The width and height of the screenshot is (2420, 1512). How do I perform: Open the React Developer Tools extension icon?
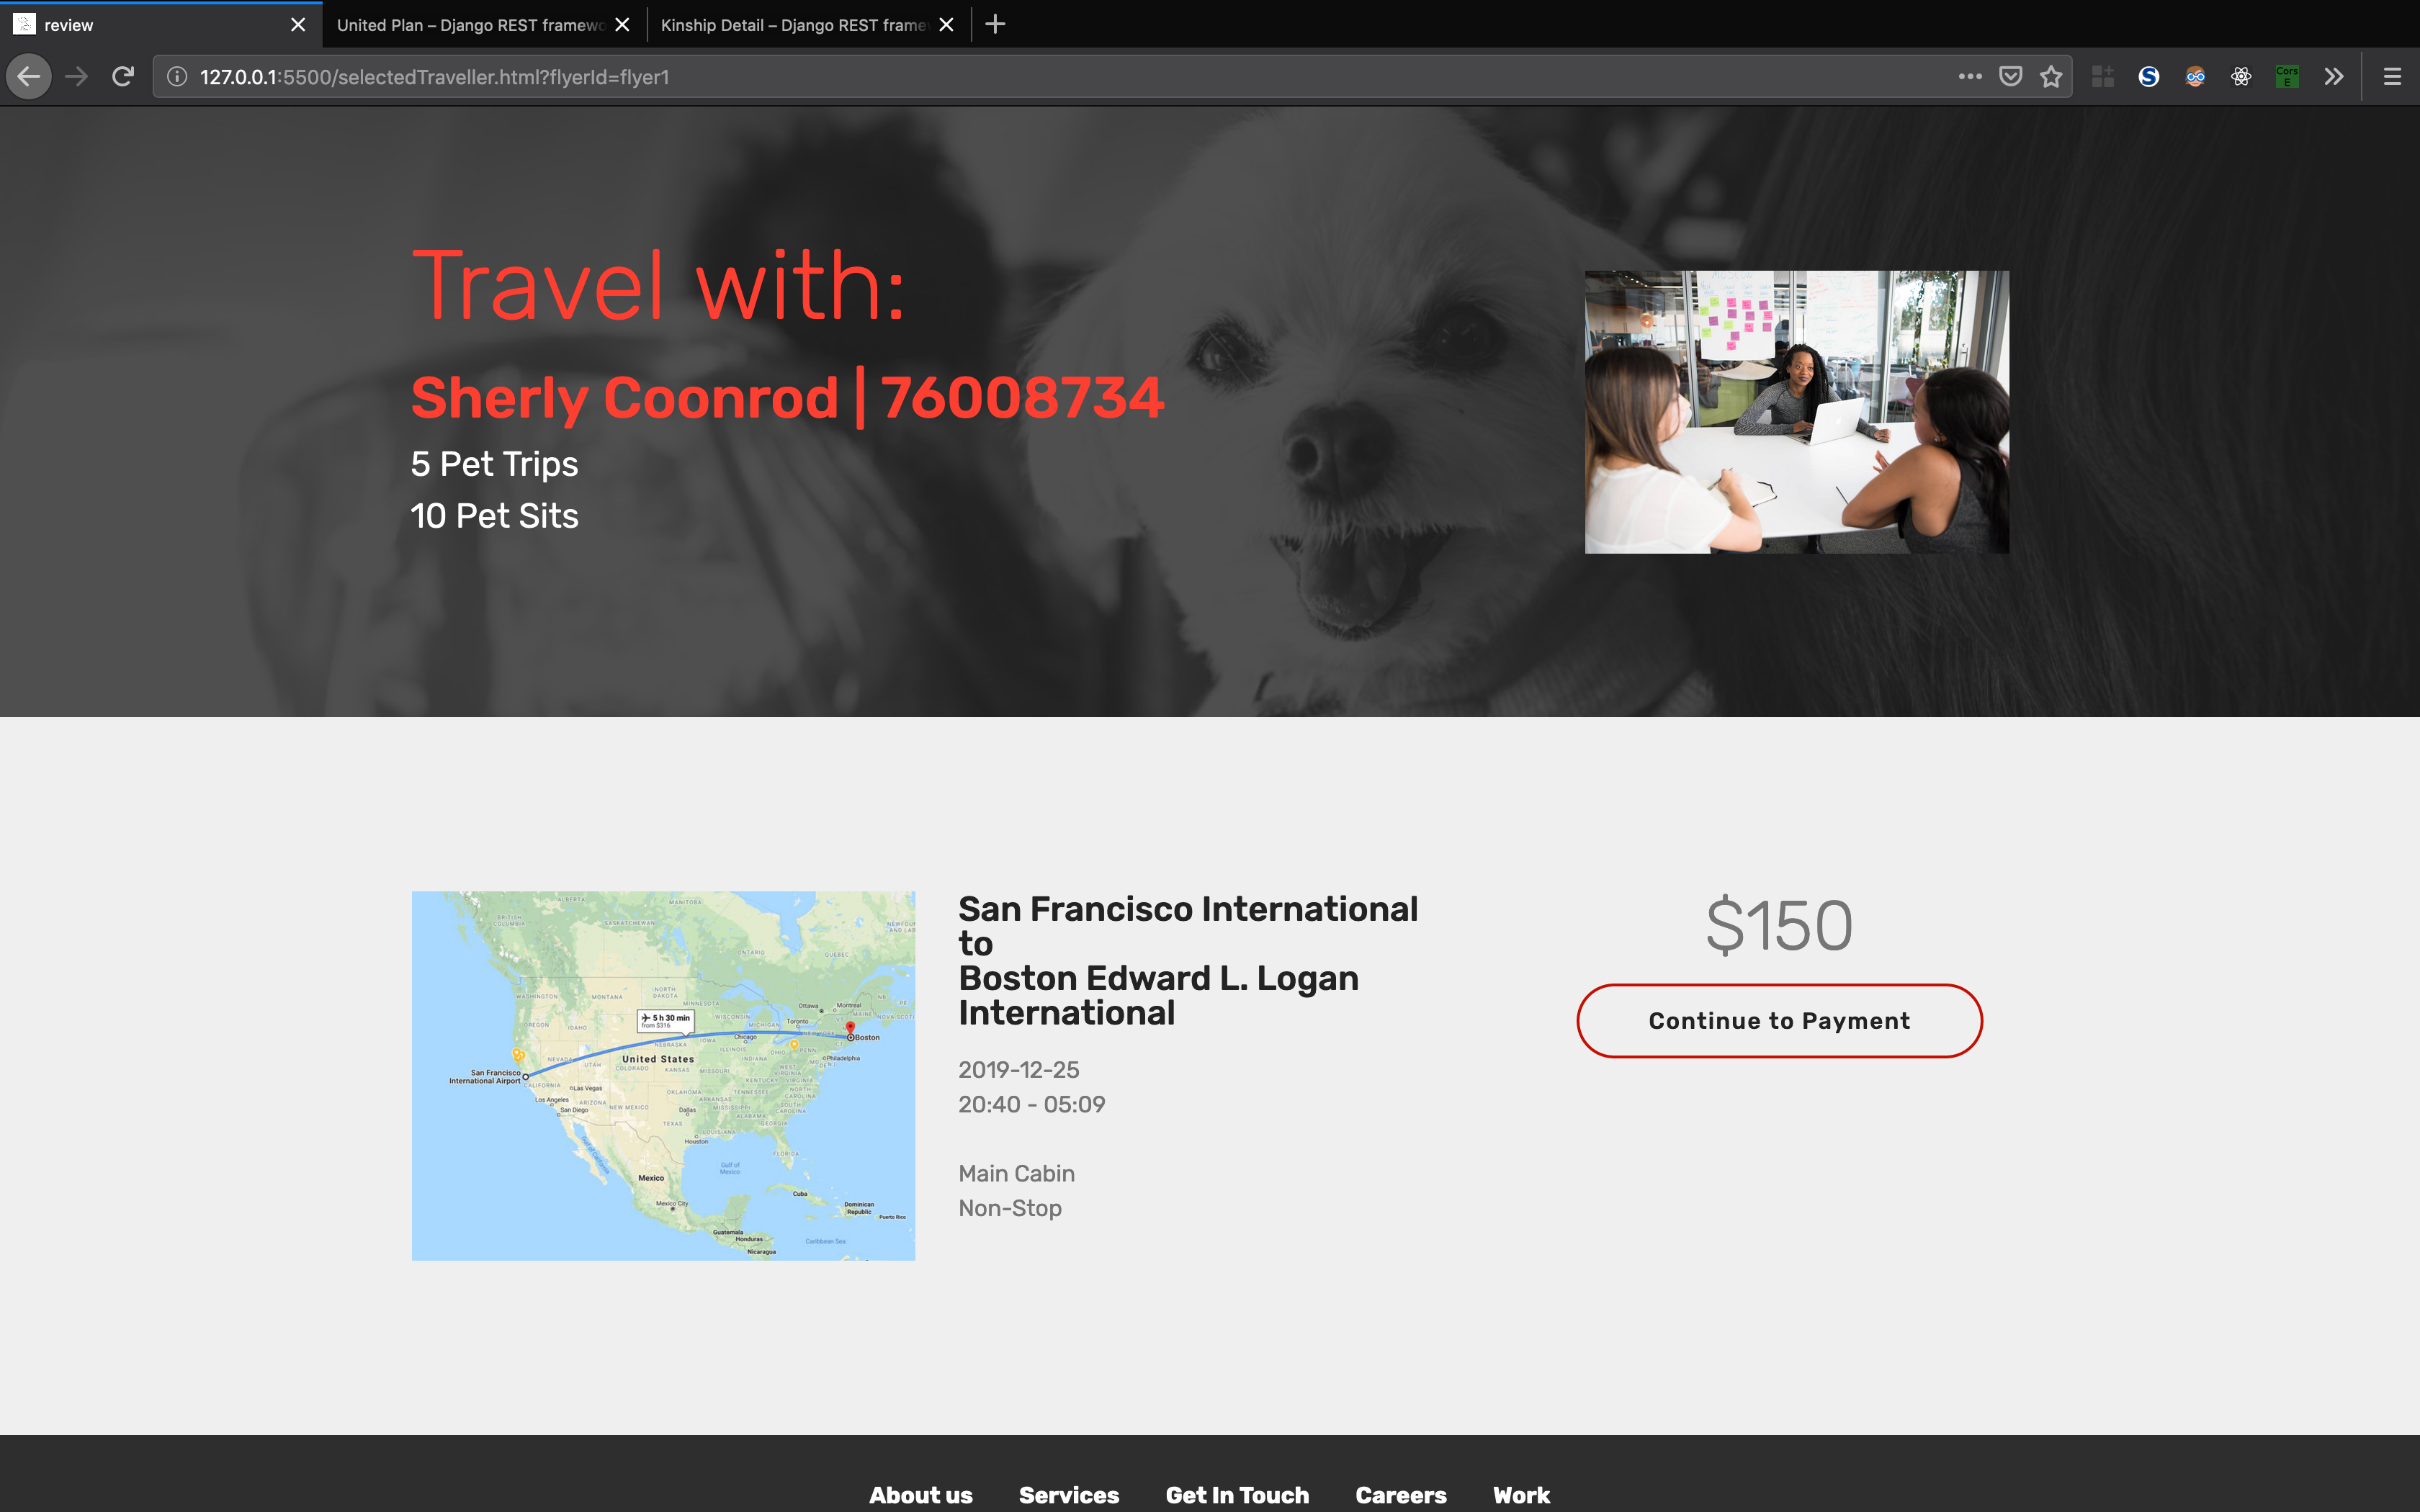pos(2241,77)
